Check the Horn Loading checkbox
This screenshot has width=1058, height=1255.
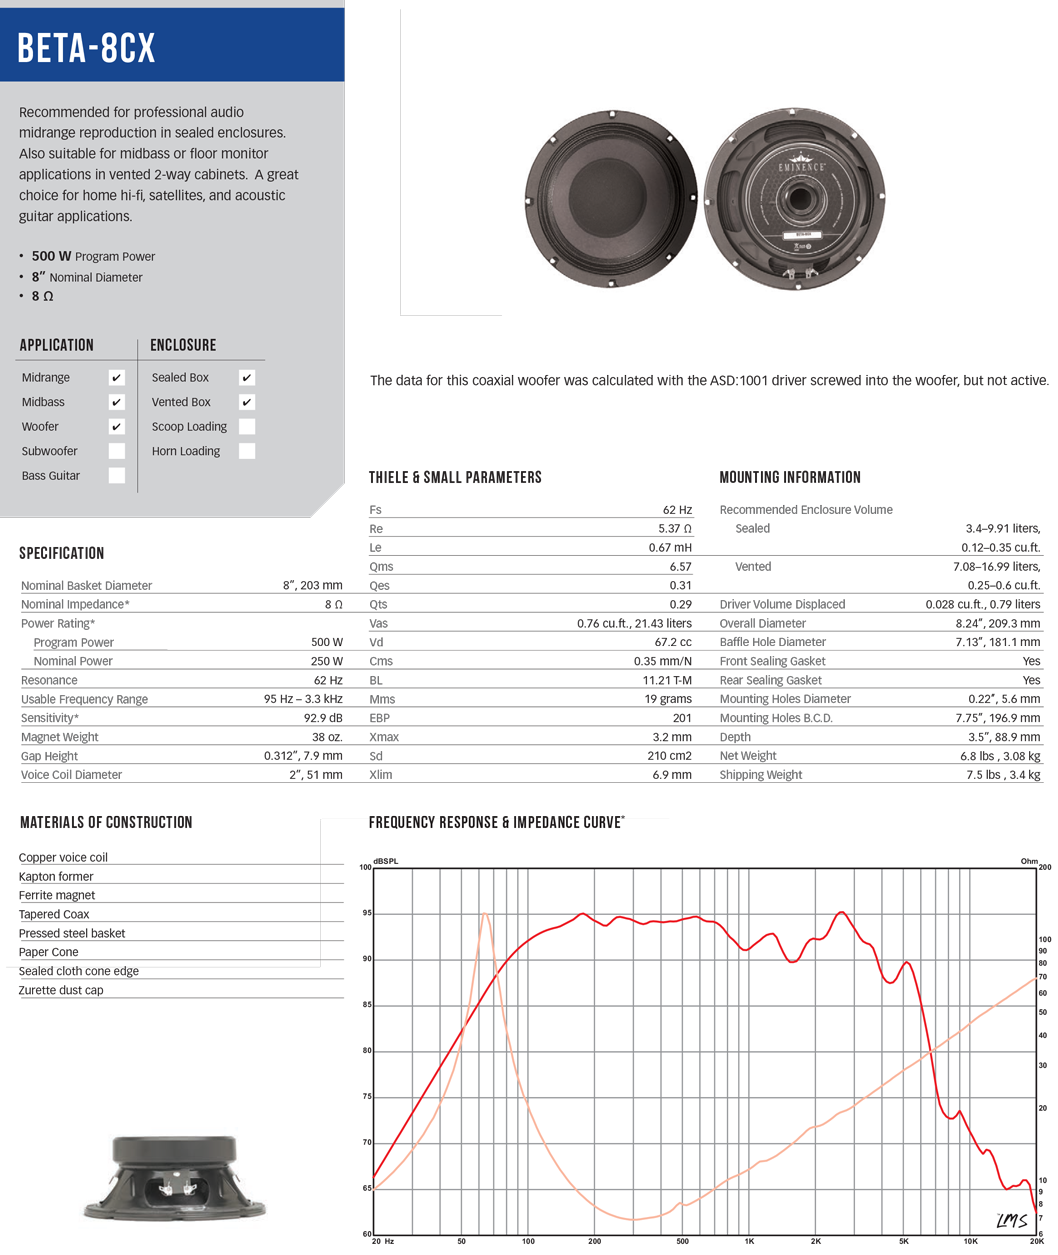click(x=247, y=451)
